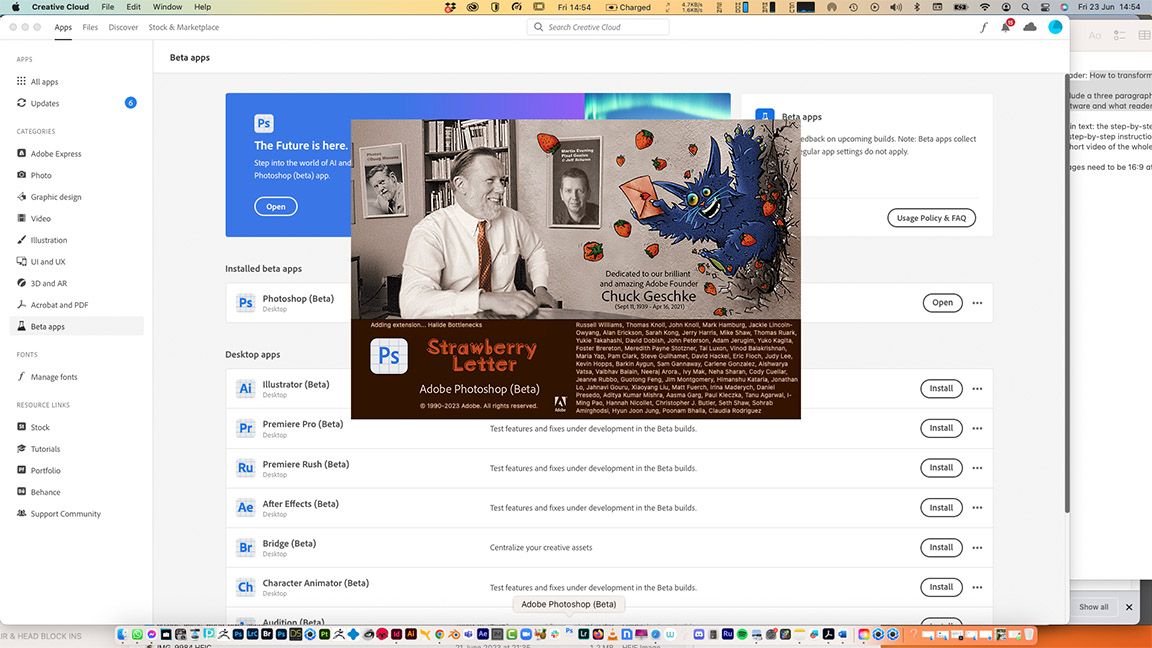Open the more options menu beside Photoshop (Beta)

pos(977,302)
